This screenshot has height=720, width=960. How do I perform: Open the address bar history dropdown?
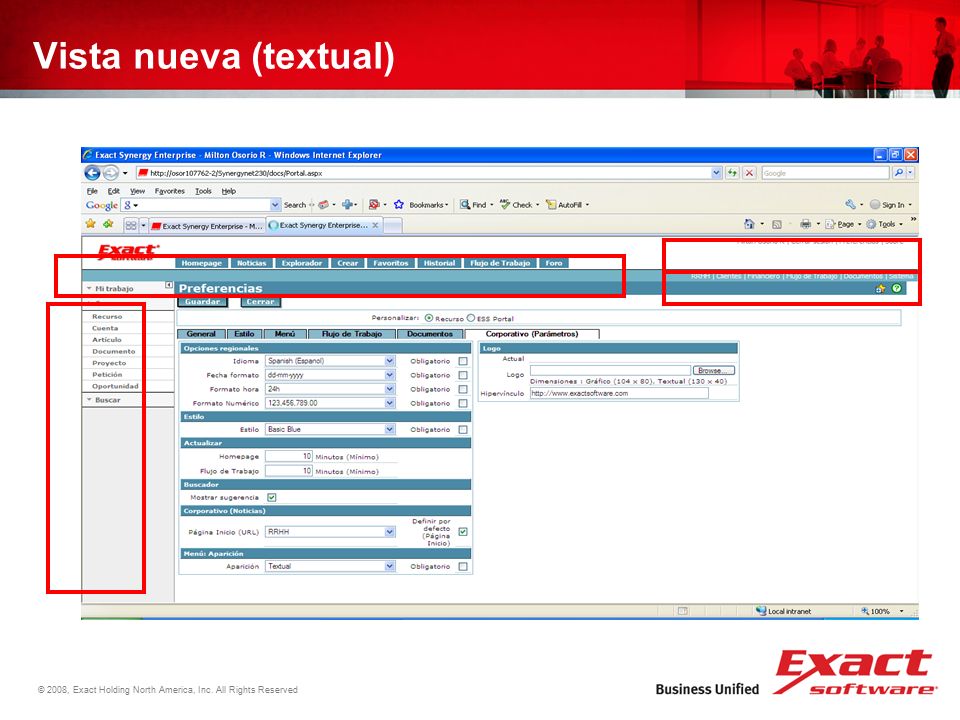click(716, 173)
